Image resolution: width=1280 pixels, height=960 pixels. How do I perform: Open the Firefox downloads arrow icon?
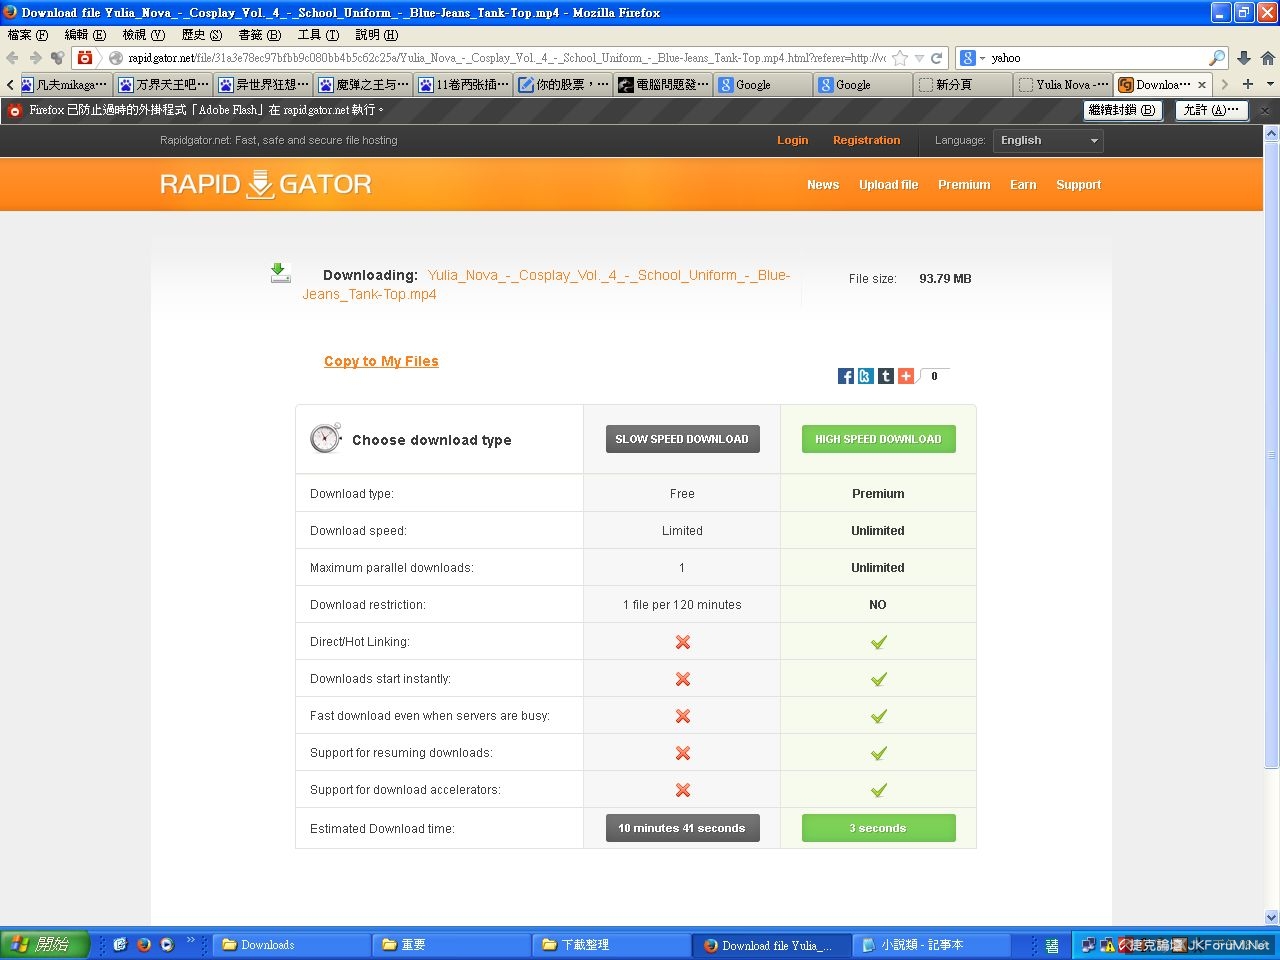1244,58
